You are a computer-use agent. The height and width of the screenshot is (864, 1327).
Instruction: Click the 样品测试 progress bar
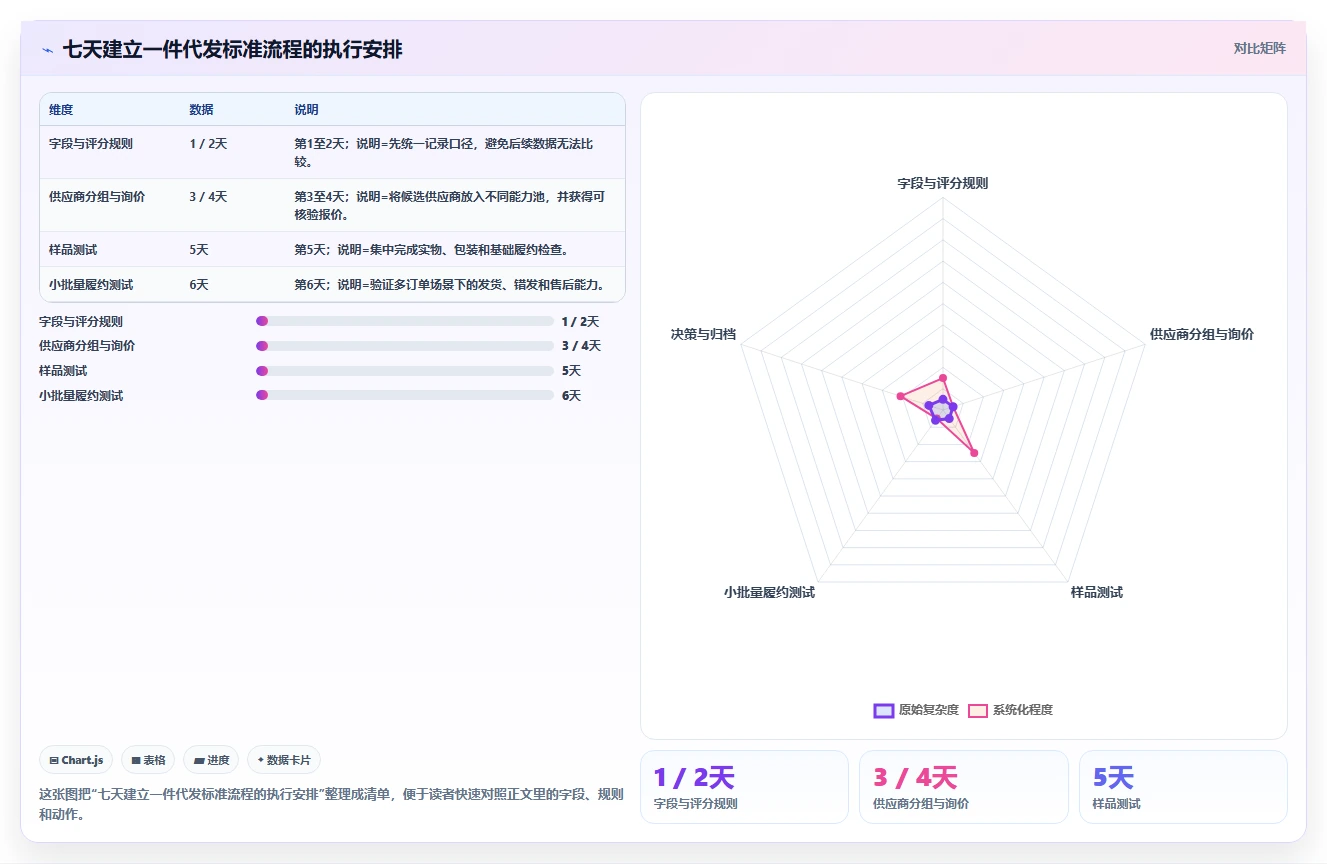point(405,371)
